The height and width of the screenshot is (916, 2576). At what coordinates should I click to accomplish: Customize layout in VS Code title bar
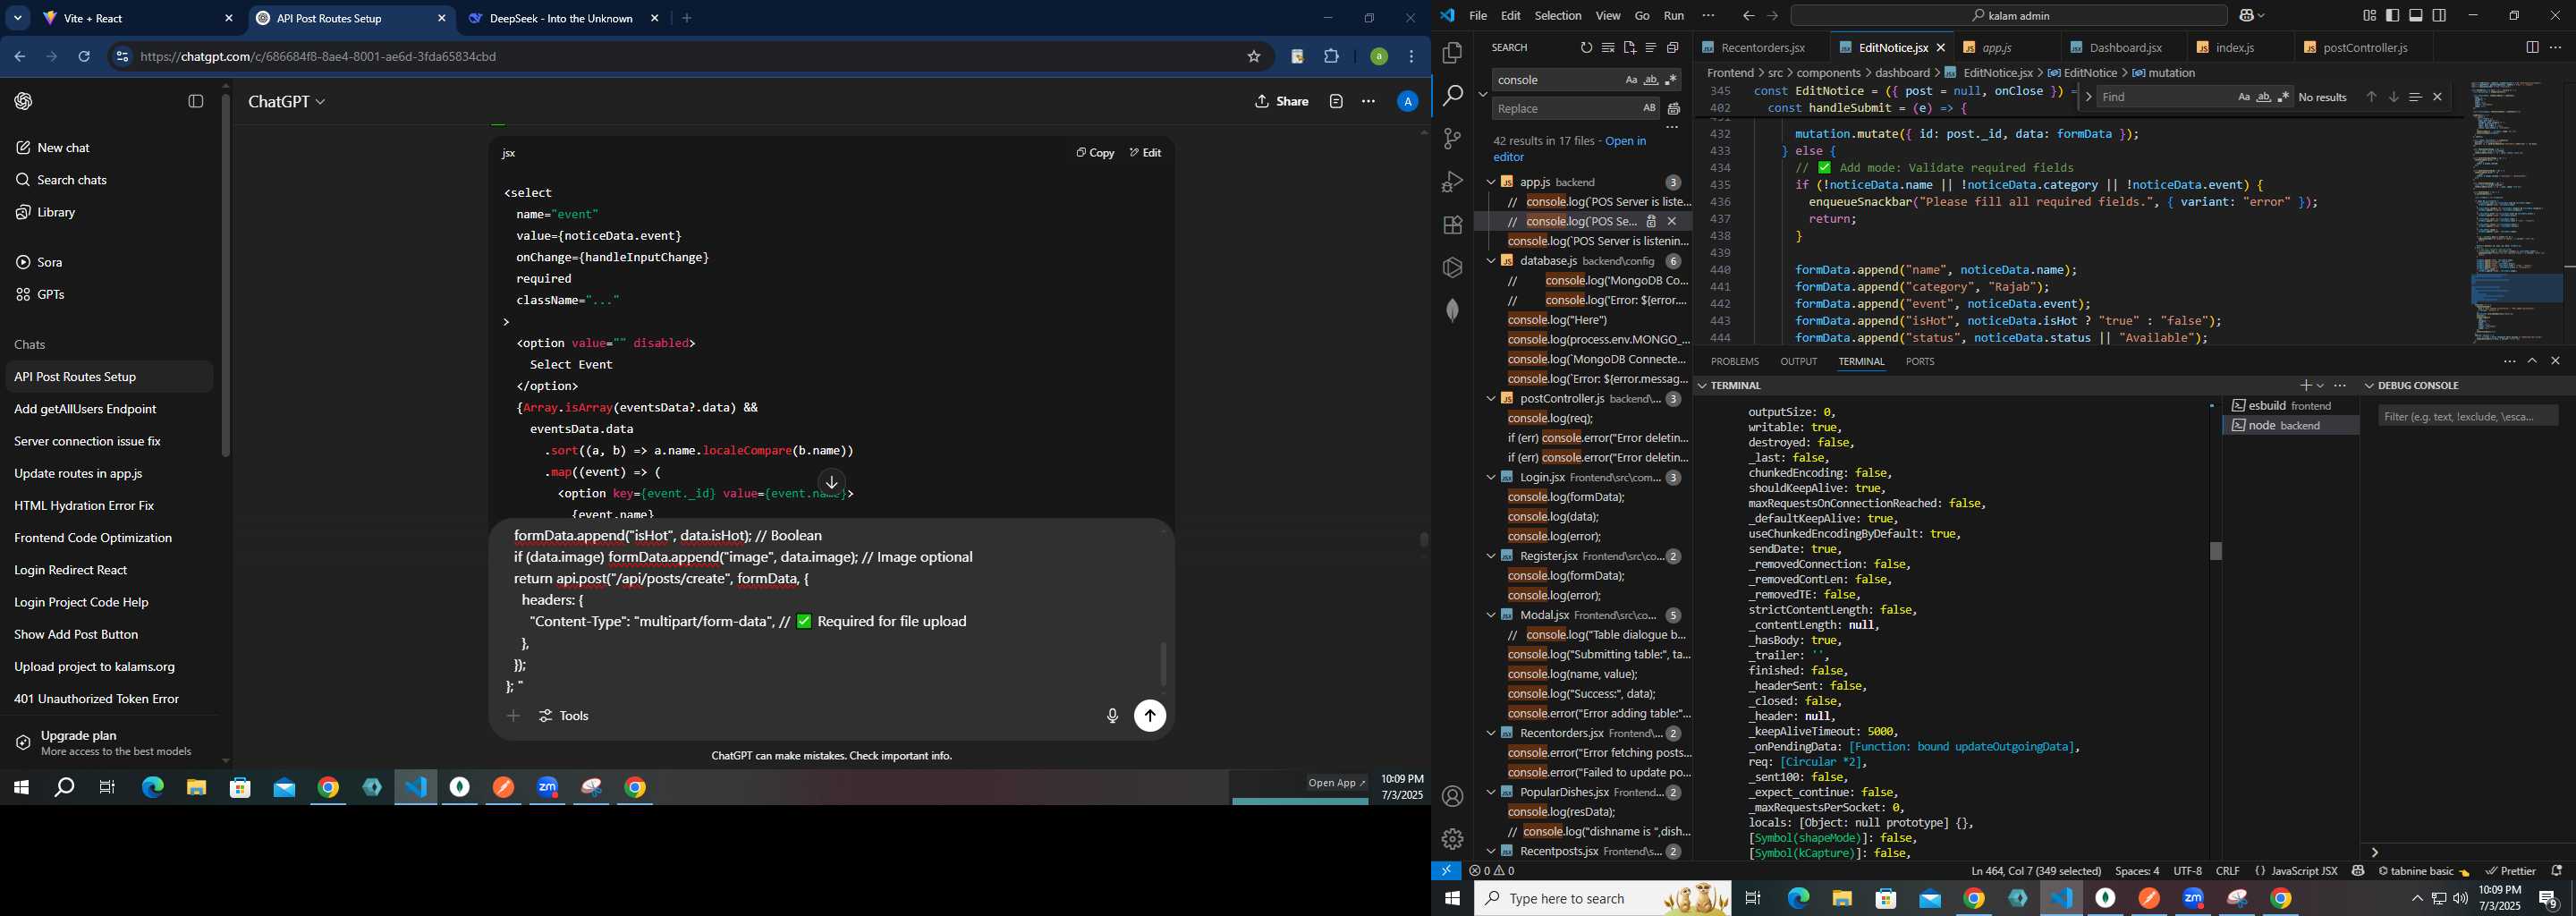coord(2369,16)
